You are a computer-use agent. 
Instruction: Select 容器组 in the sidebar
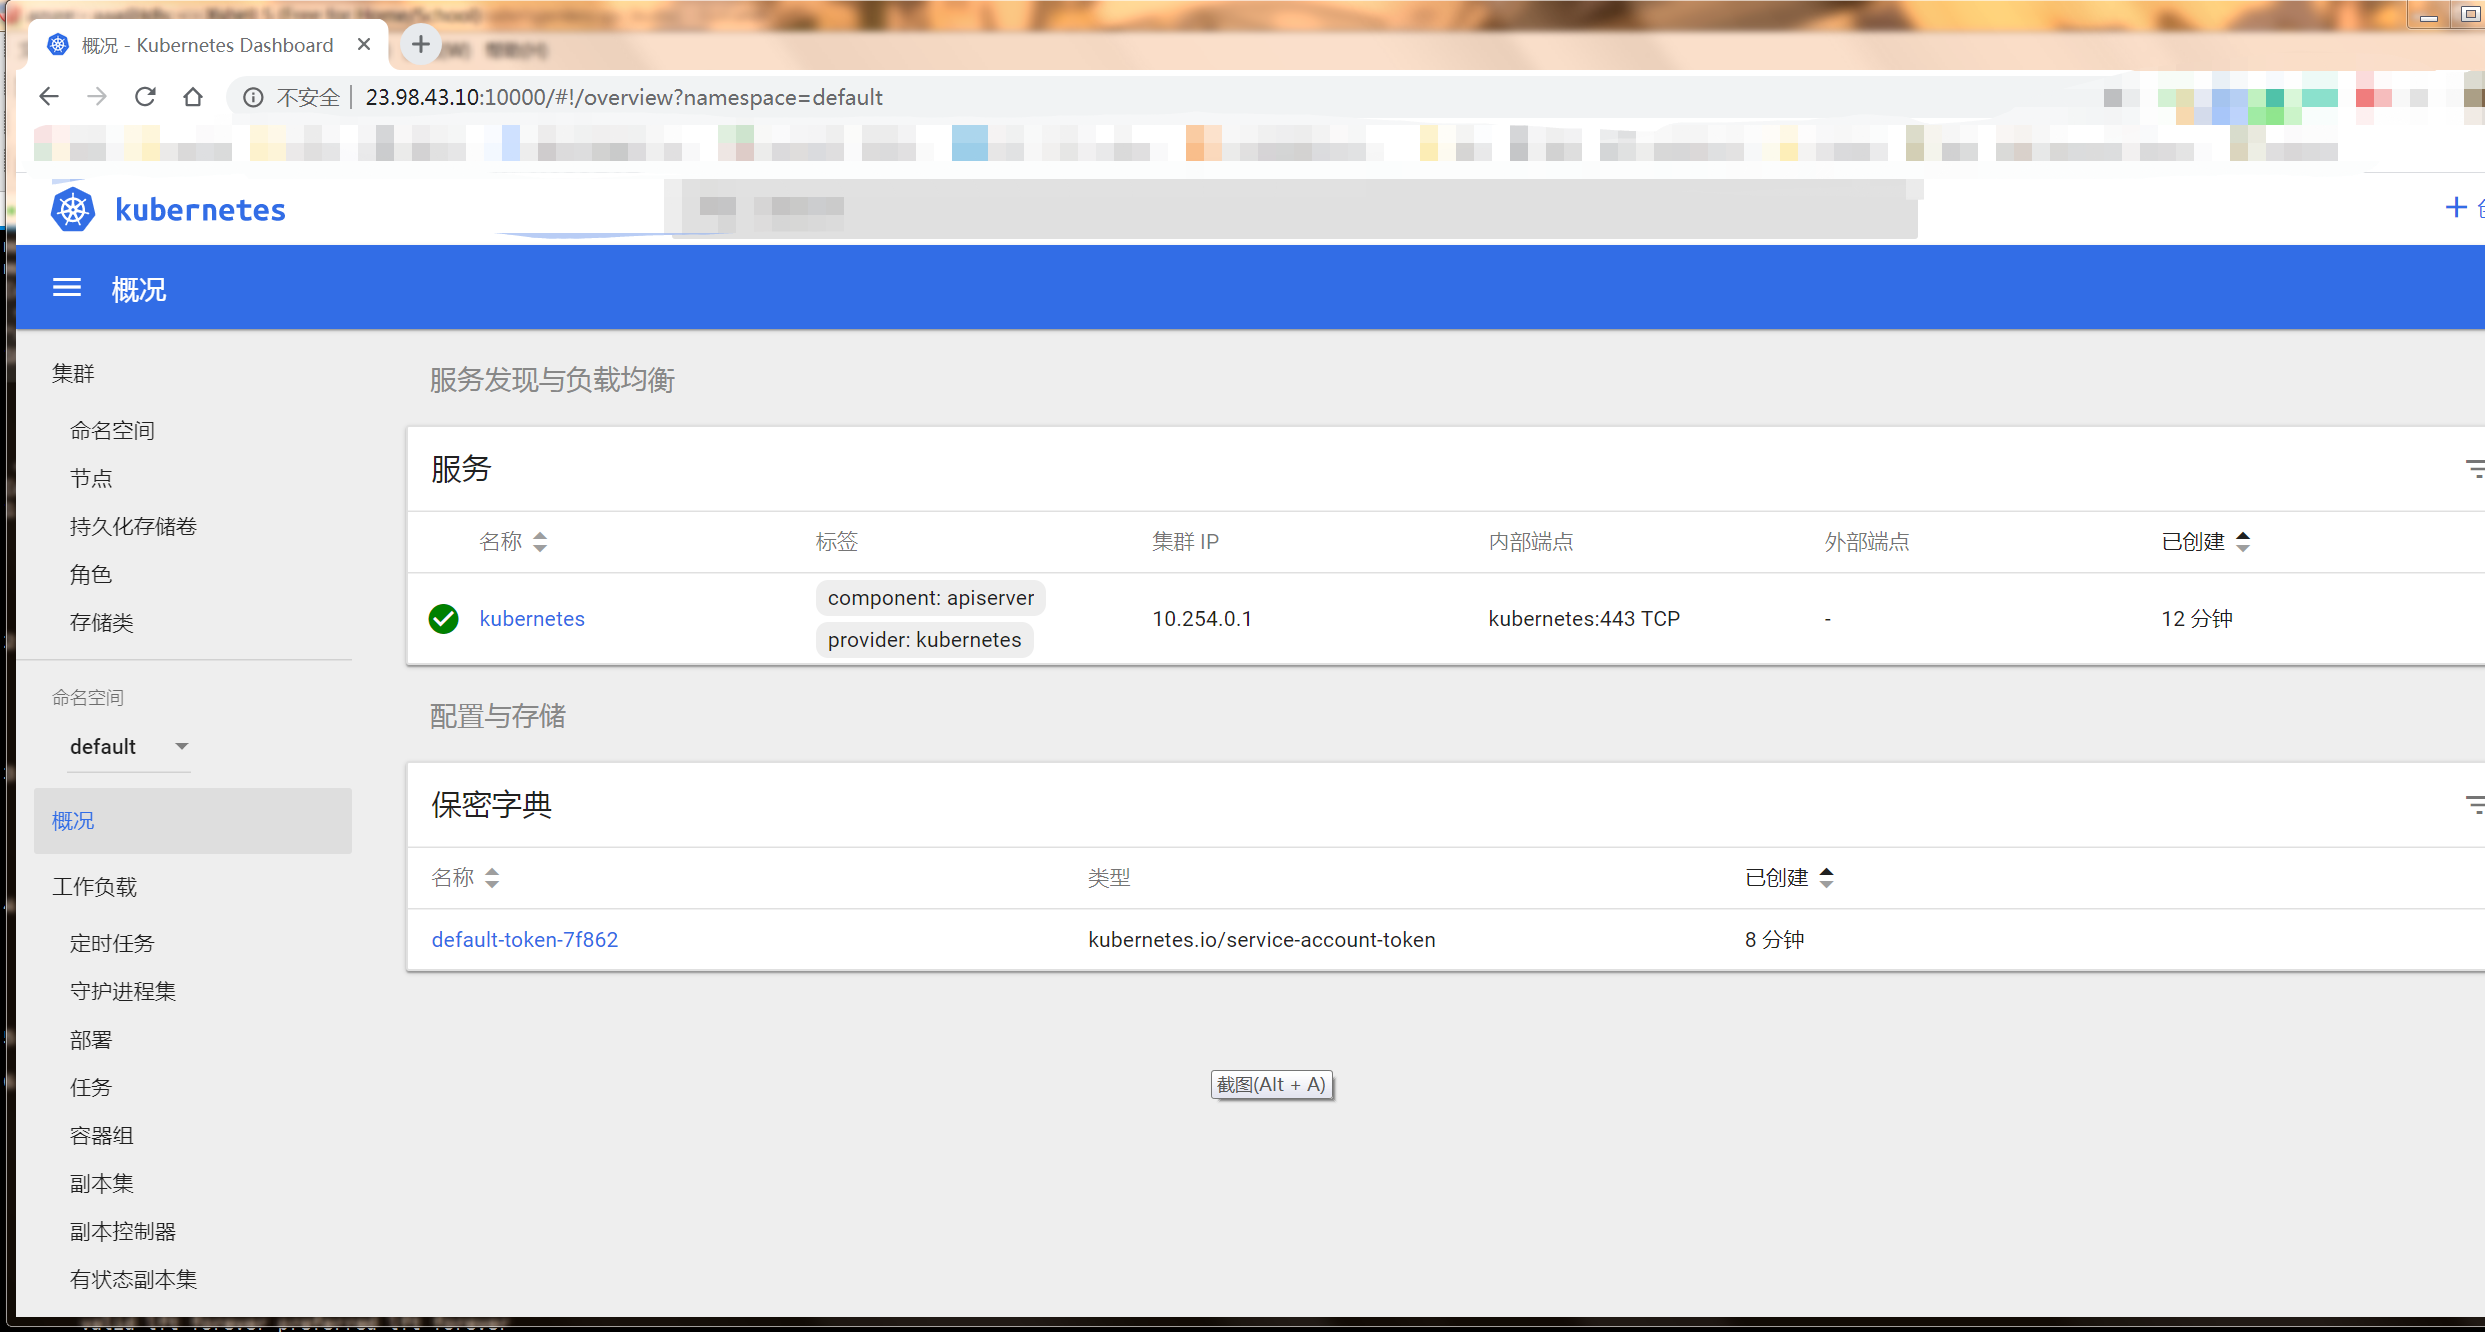(101, 1136)
